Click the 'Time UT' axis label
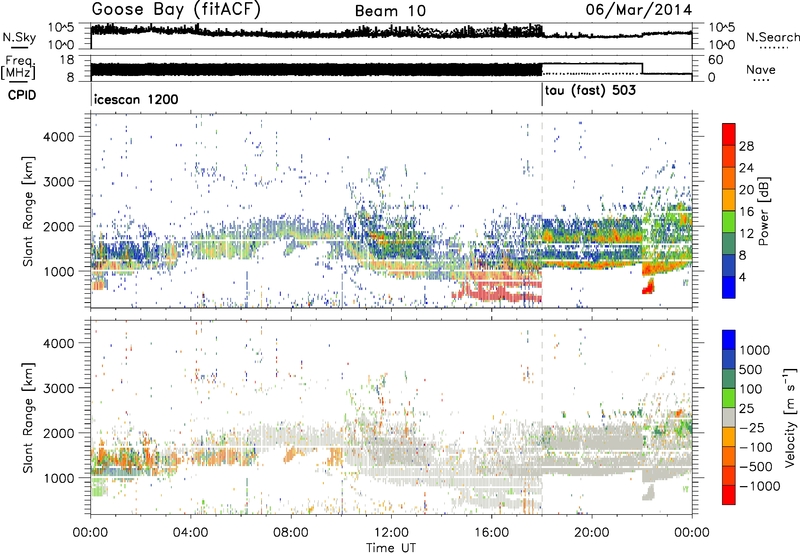This screenshot has width=800, height=554. 391,547
